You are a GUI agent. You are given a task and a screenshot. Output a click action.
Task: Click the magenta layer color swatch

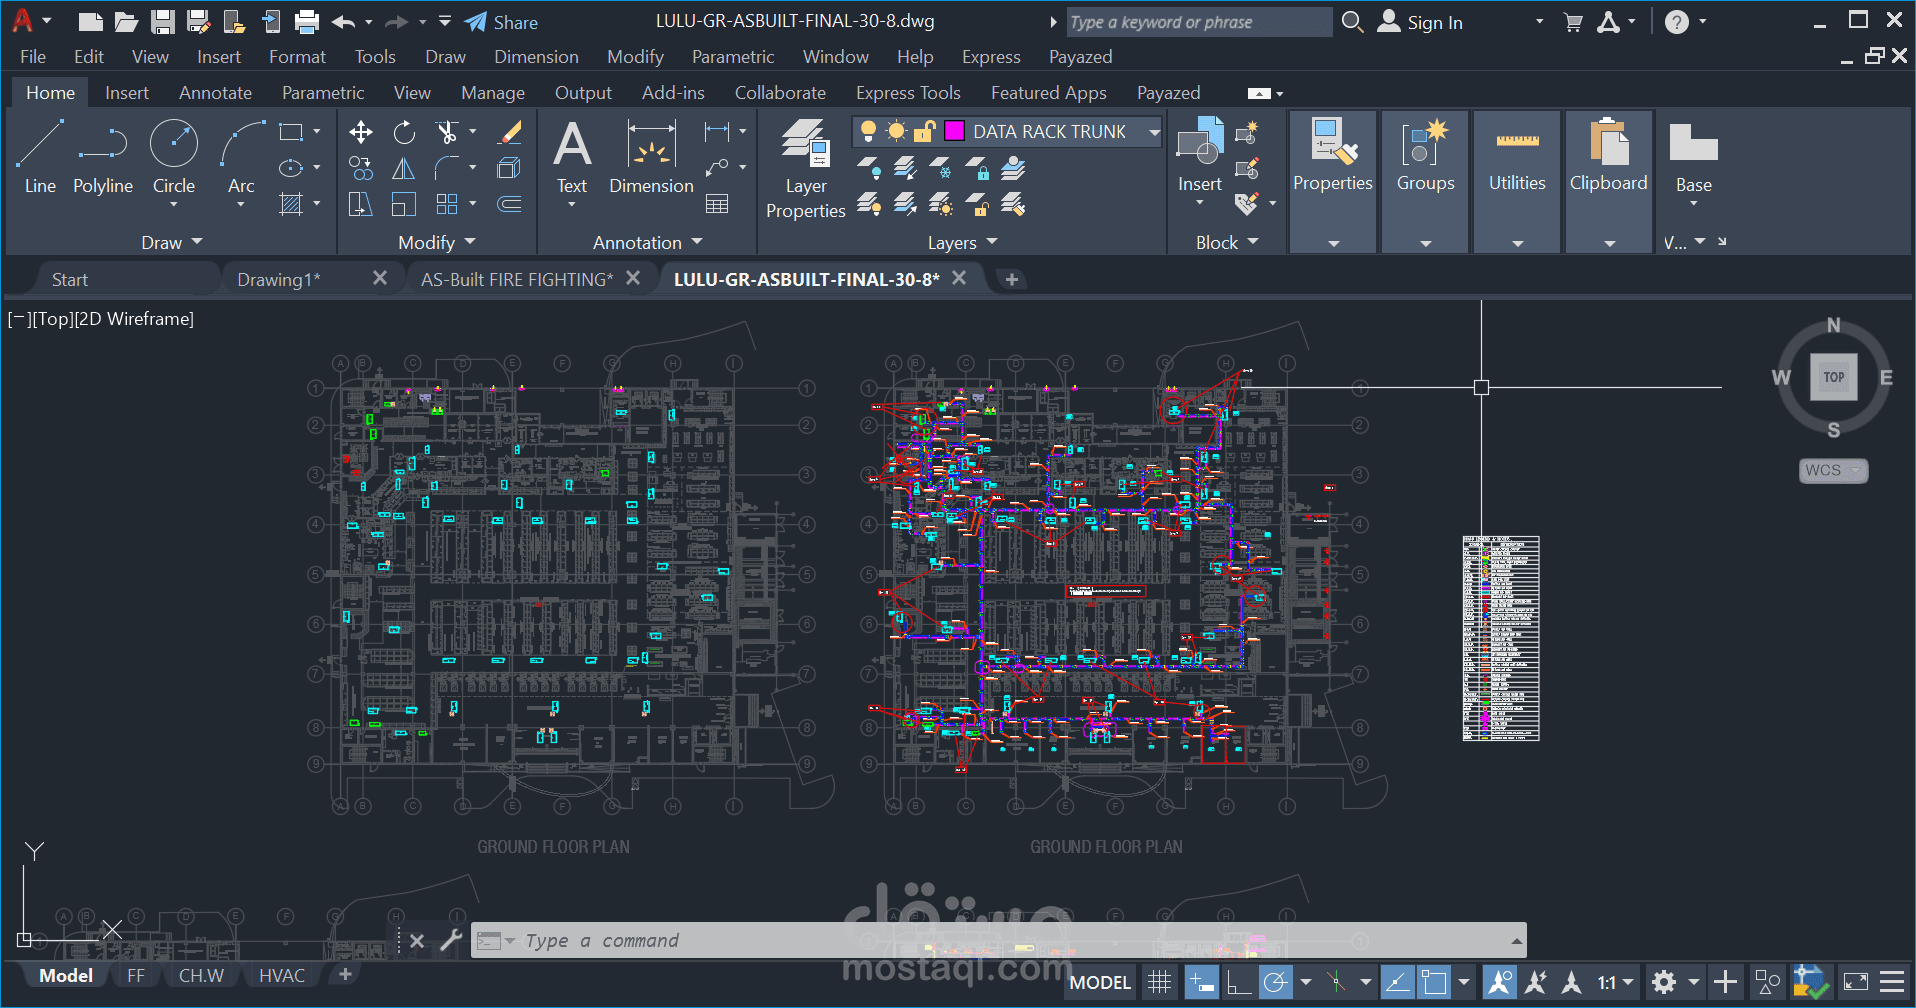954,131
